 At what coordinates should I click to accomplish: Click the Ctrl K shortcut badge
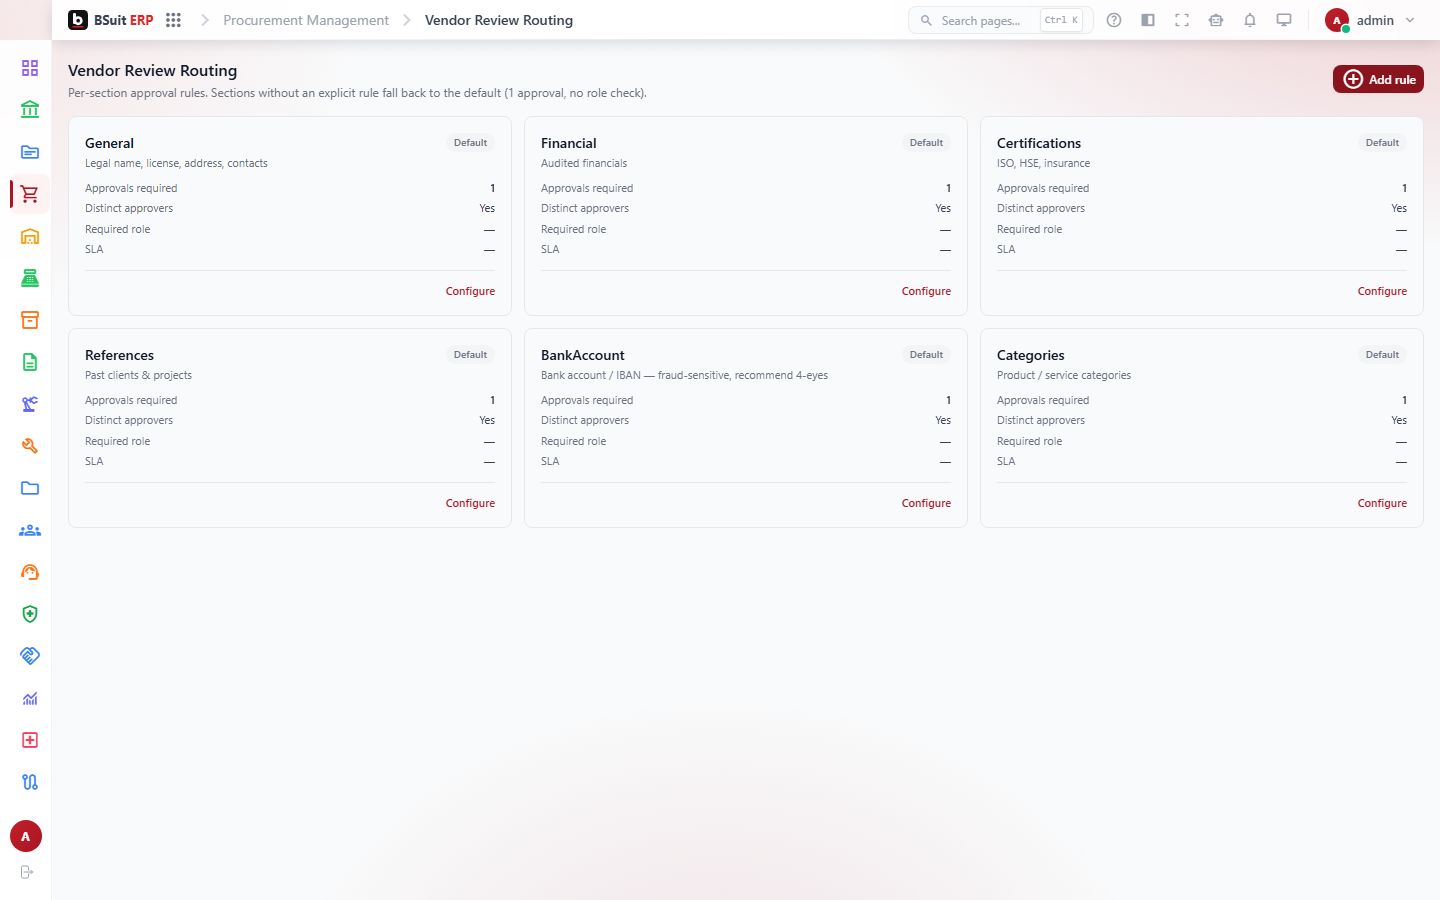point(1061,20)
